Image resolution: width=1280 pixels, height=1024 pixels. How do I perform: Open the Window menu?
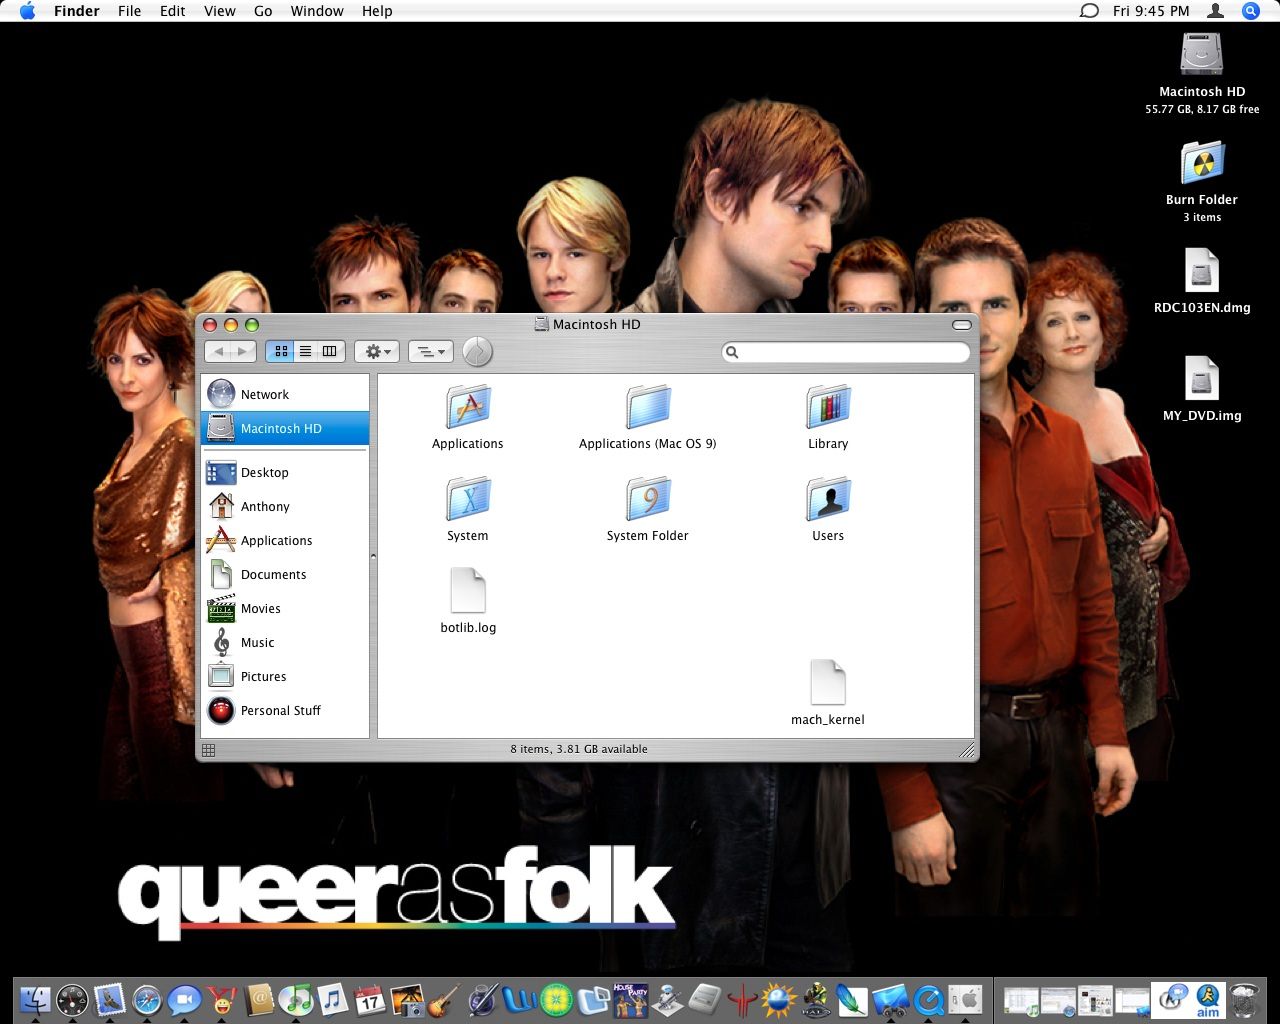pos(316,11)
